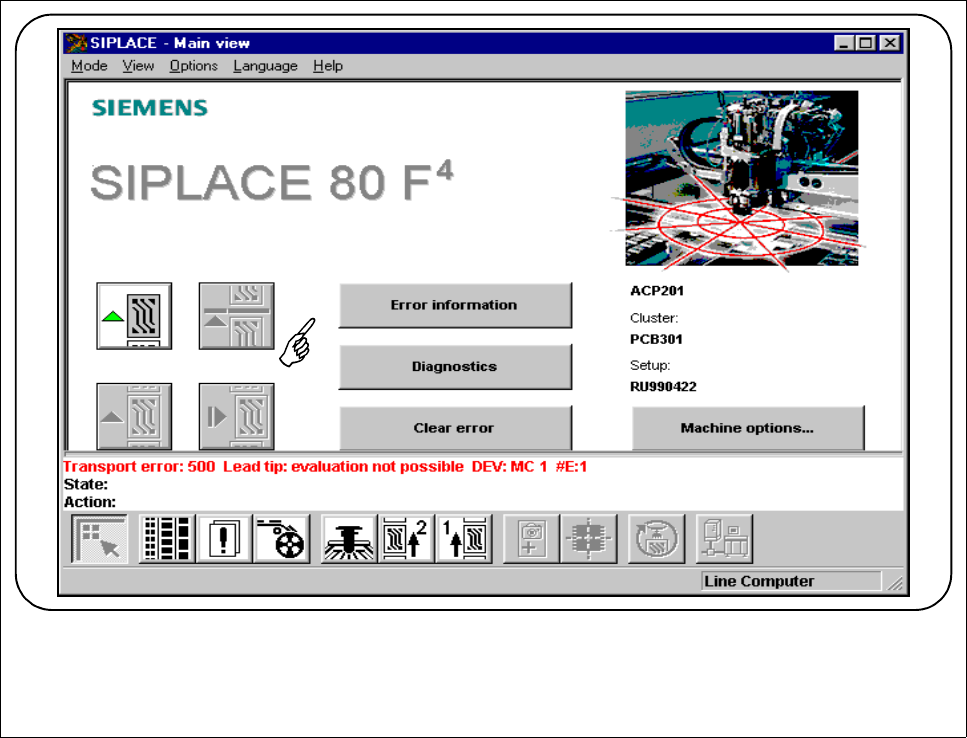Click the Clear error button
Screen dimensions: 967x738
coord(455,427)
